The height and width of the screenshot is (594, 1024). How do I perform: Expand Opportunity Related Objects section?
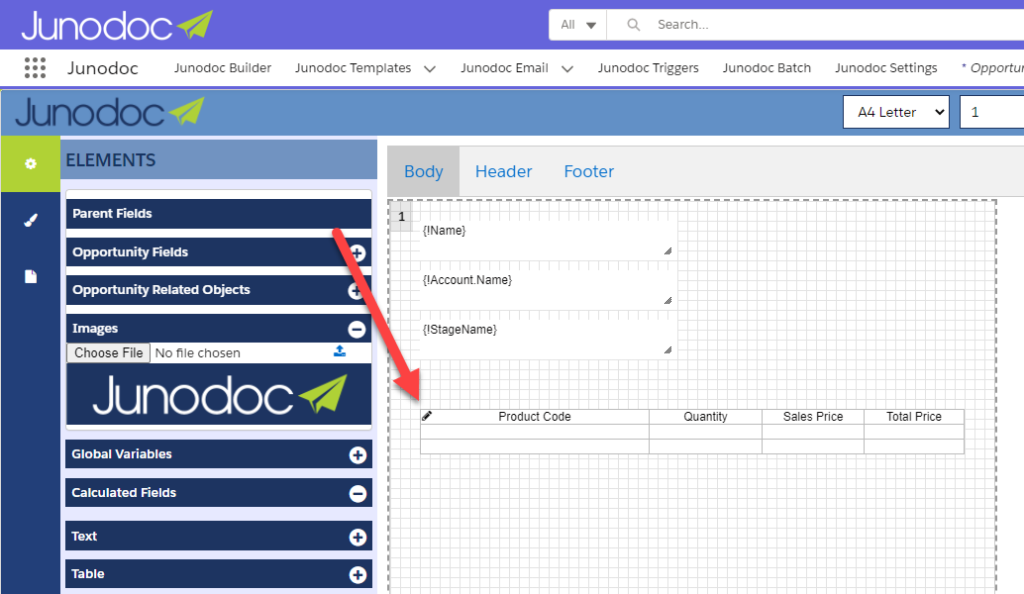[x=356, y=291]
